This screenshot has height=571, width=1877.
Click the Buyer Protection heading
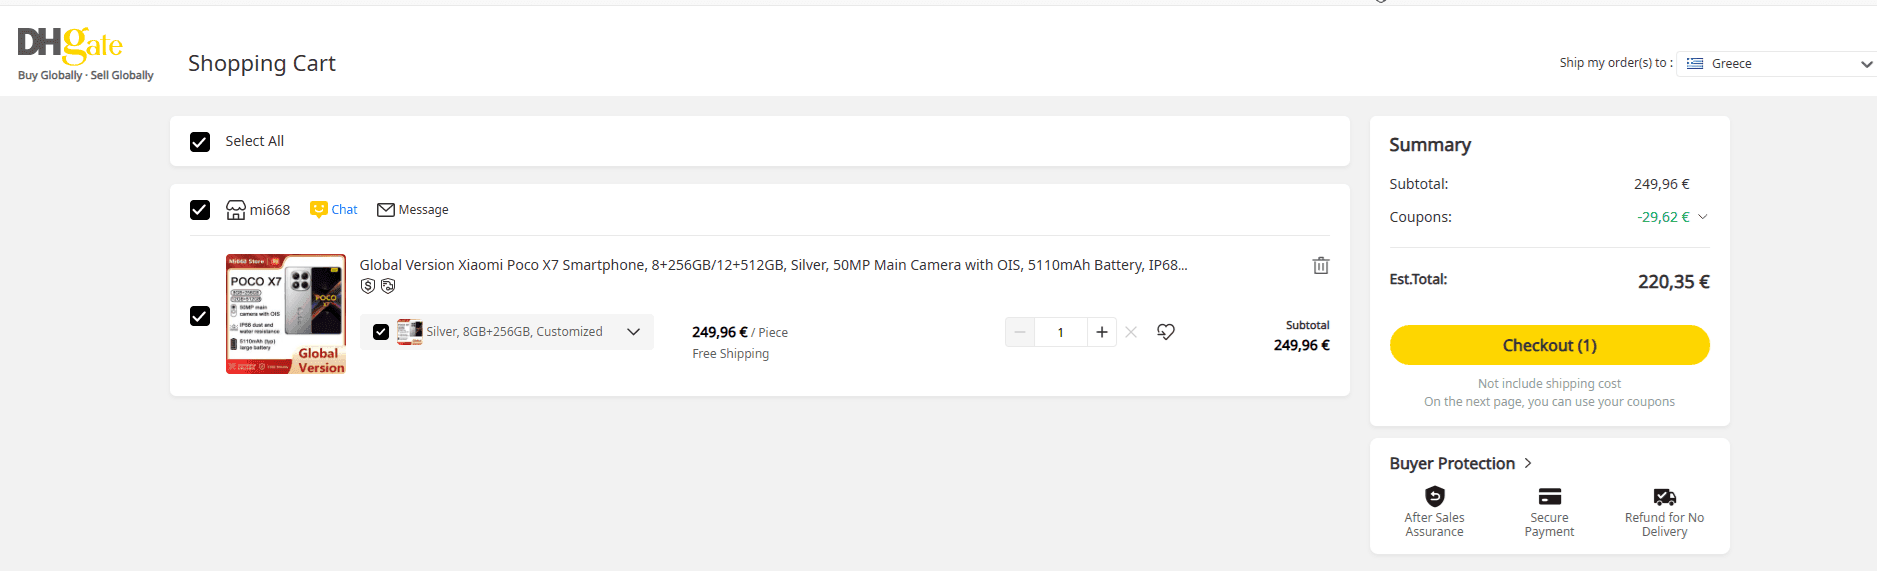(1452, 463)
